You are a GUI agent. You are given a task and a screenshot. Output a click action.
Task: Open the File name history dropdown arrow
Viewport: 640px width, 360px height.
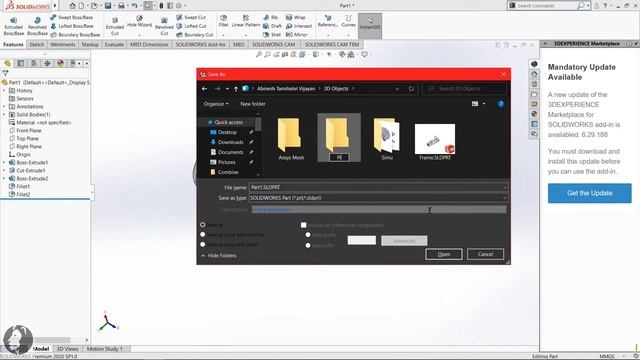point(505,187)
